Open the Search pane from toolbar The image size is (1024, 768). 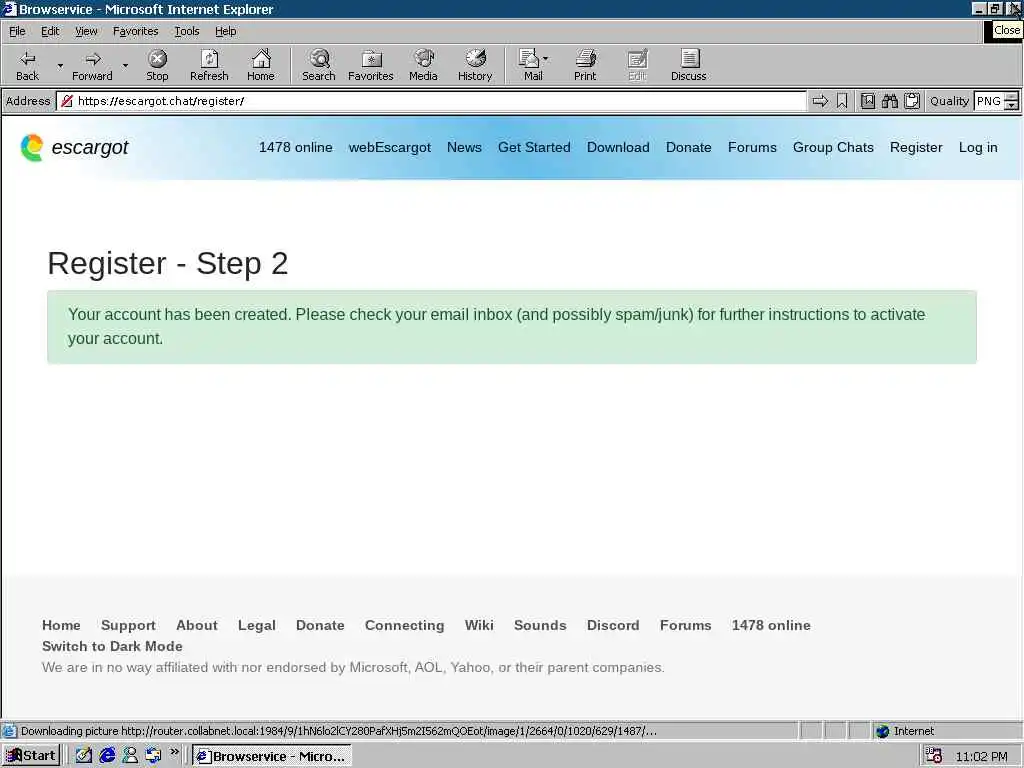click(319, 65)
